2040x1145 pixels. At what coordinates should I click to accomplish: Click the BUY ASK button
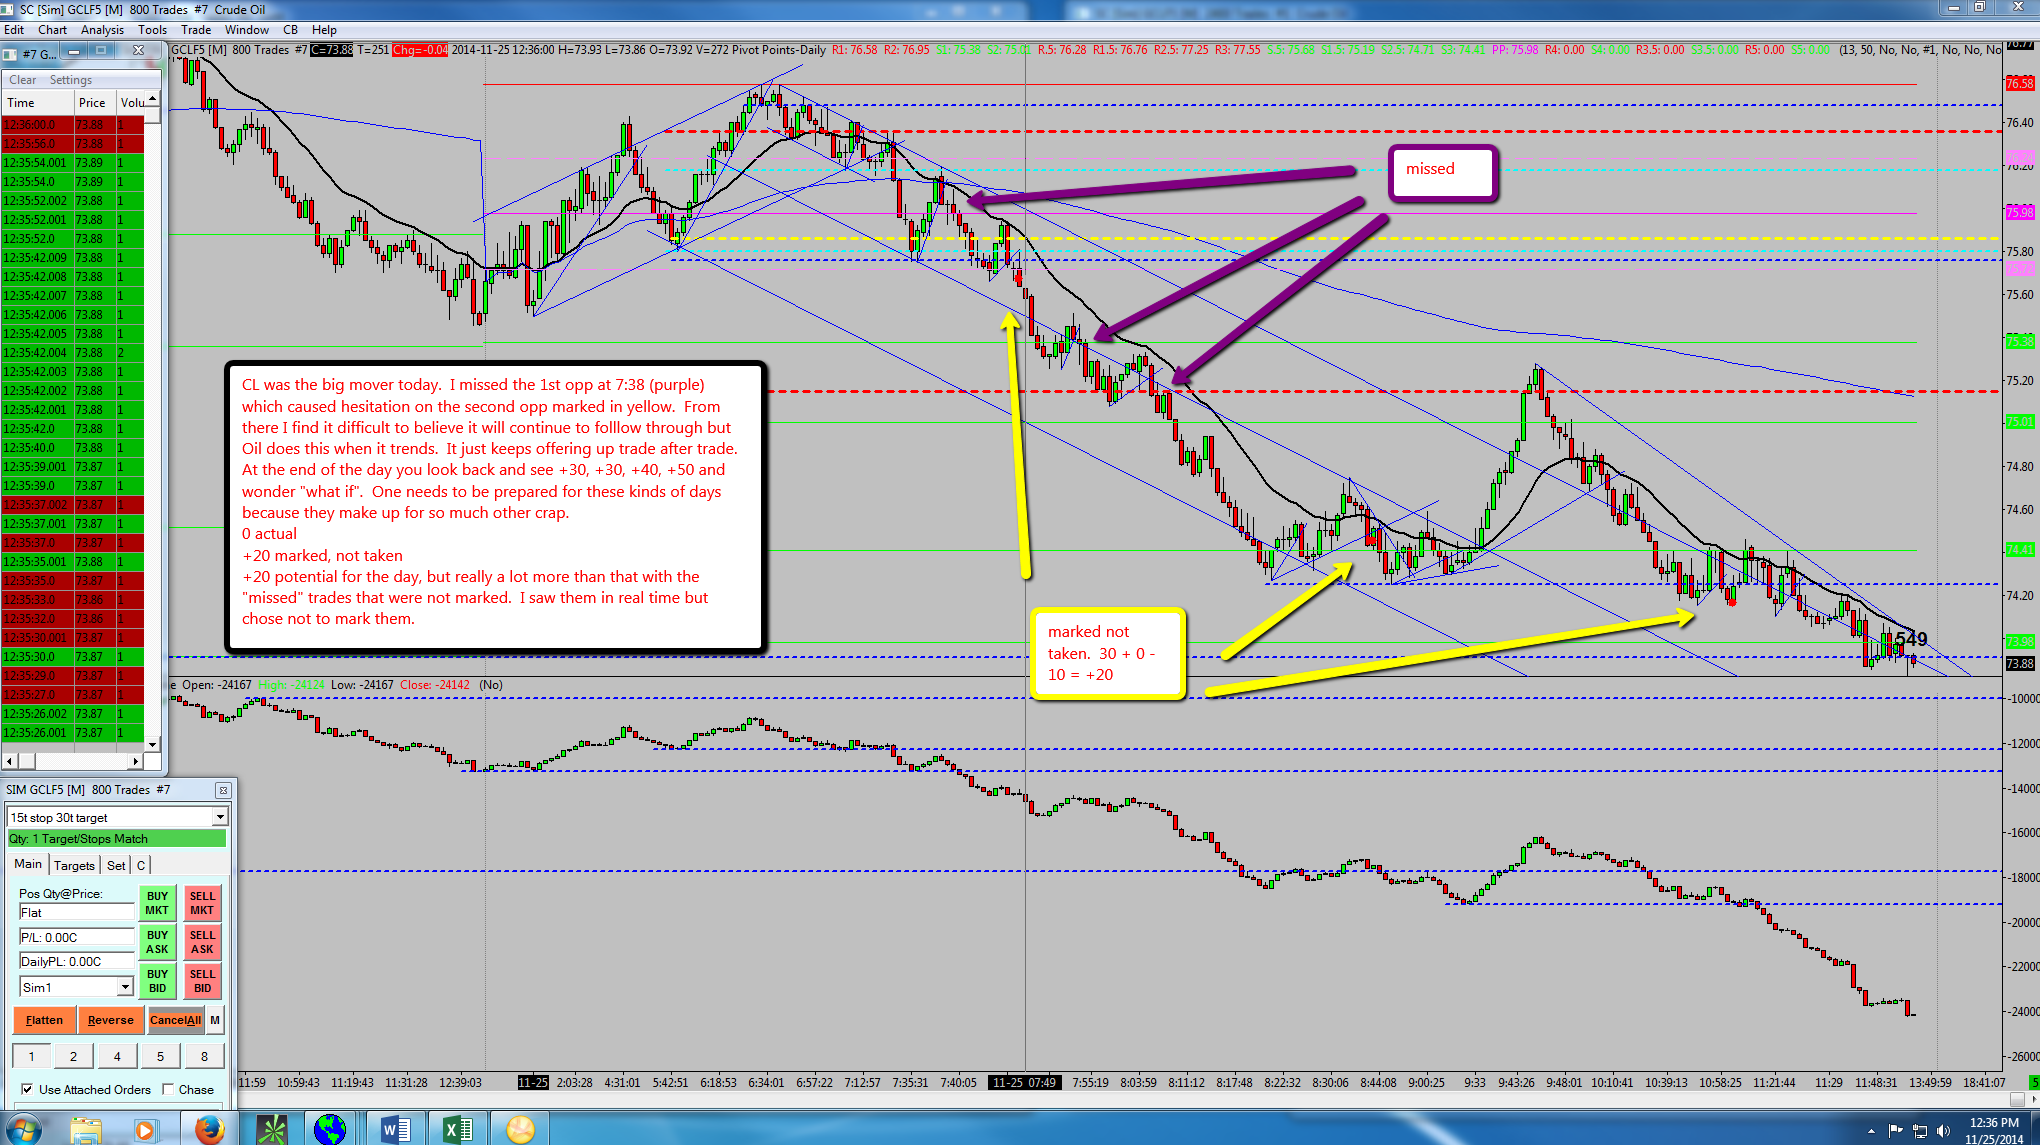point(157,942)
